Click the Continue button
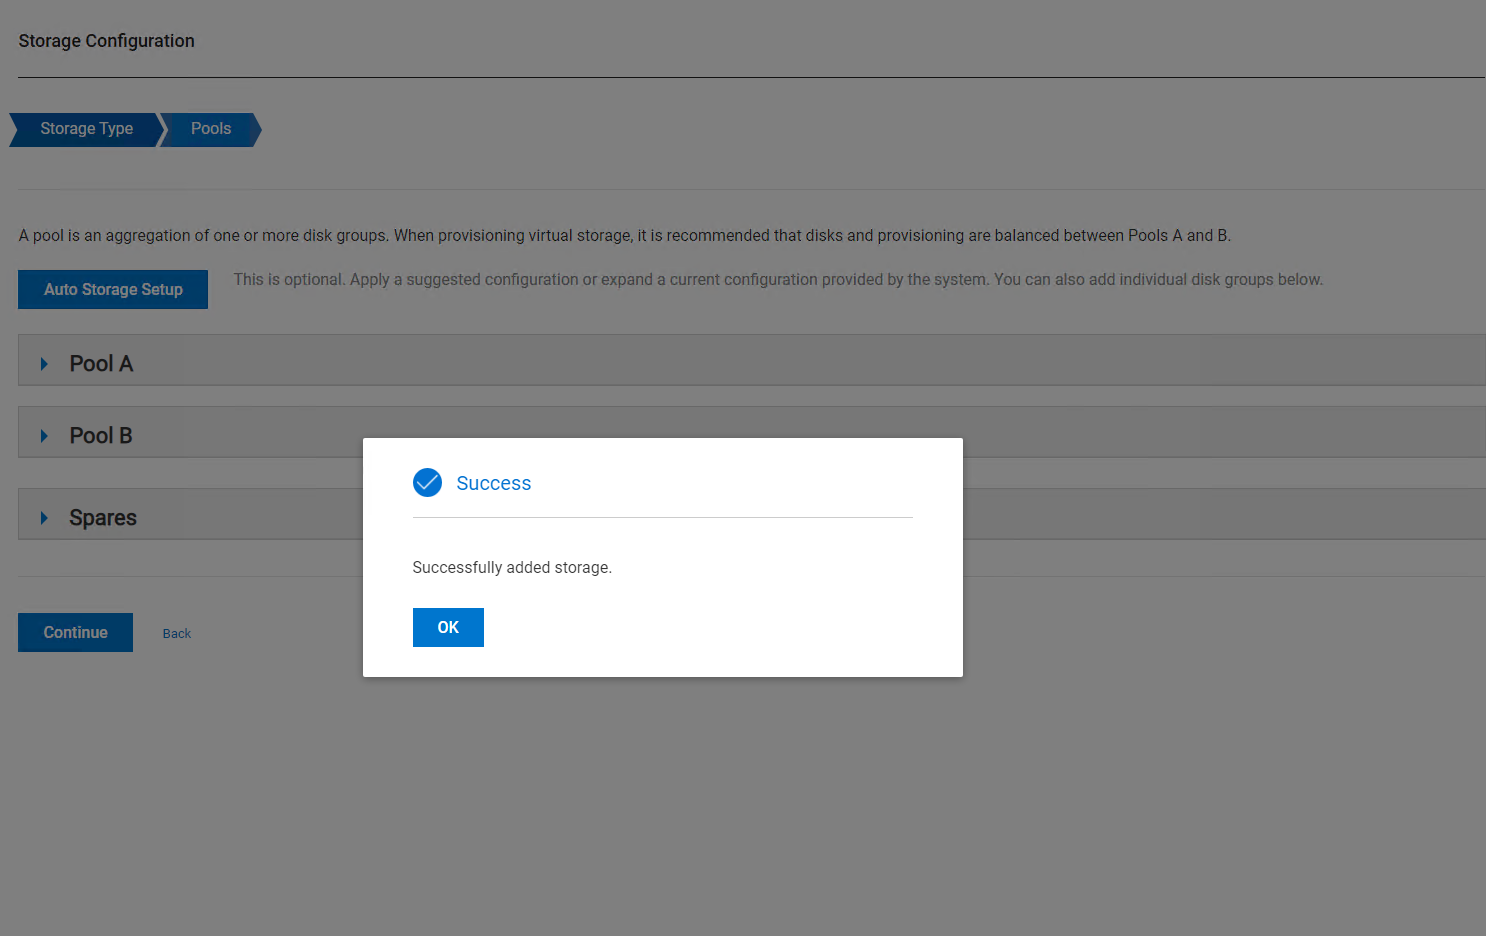The image size is (1486, 936). pyautogui.click(x=75, y=632)
